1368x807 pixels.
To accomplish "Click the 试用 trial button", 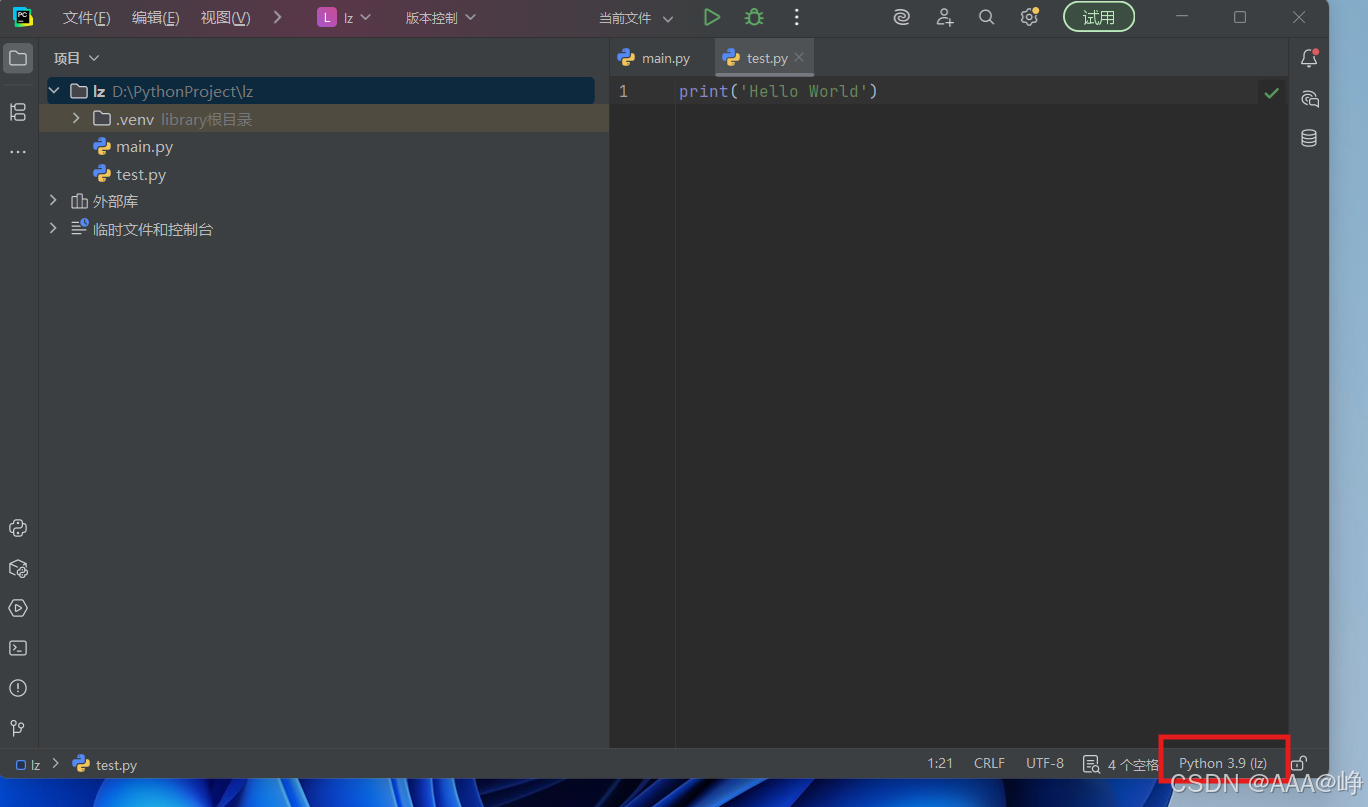I will coord(1099,17).
